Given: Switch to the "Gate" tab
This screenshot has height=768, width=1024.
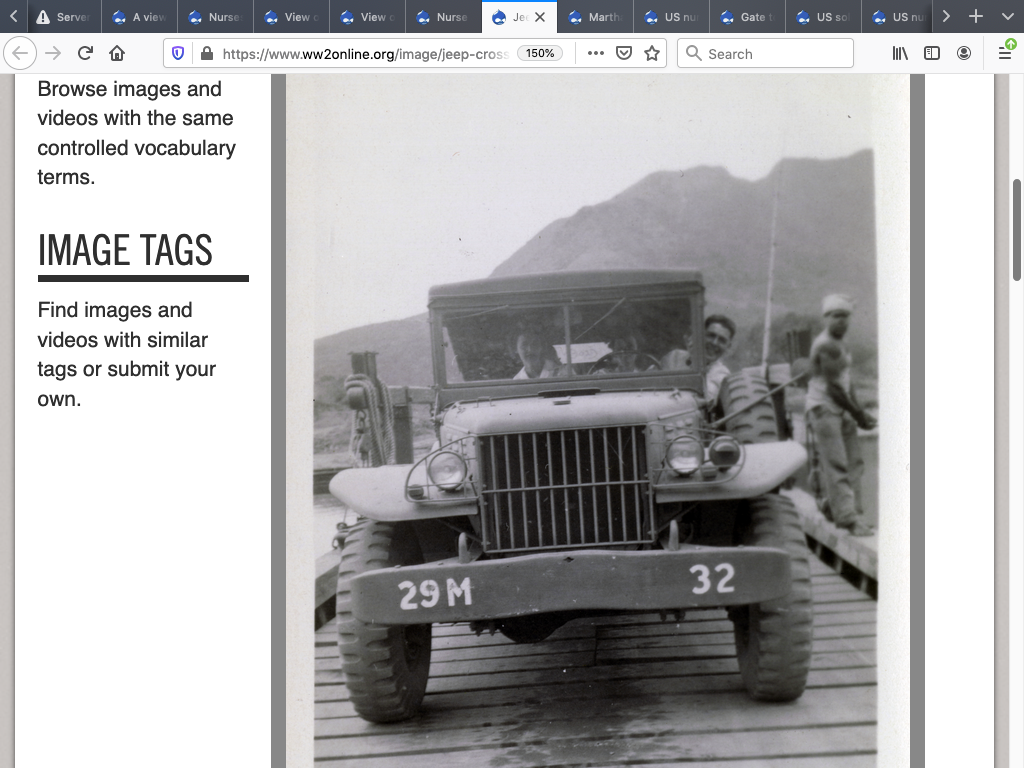Looking at the screenshot, I should pyautogui.click(x=747, y=17).
